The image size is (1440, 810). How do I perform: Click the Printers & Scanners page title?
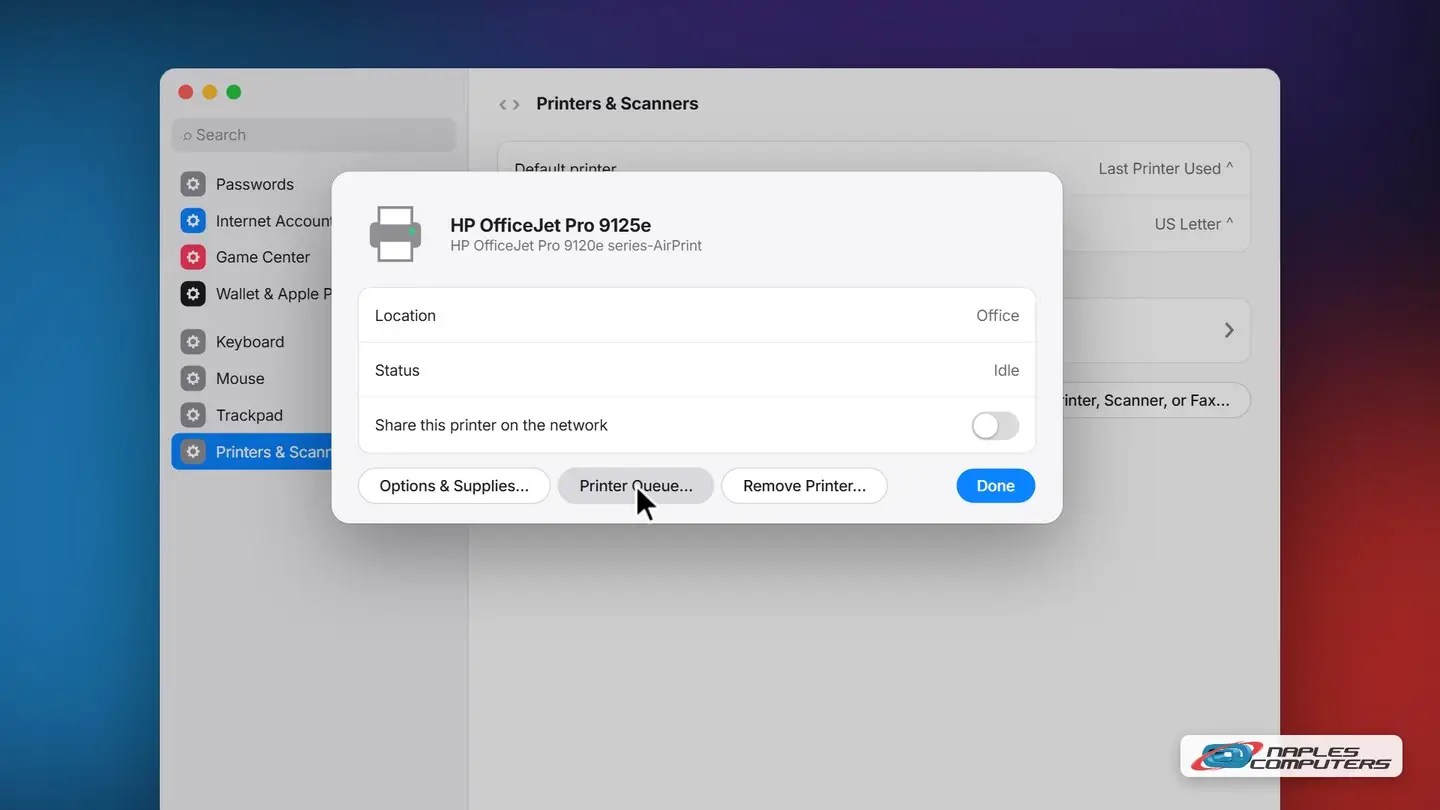617,104
